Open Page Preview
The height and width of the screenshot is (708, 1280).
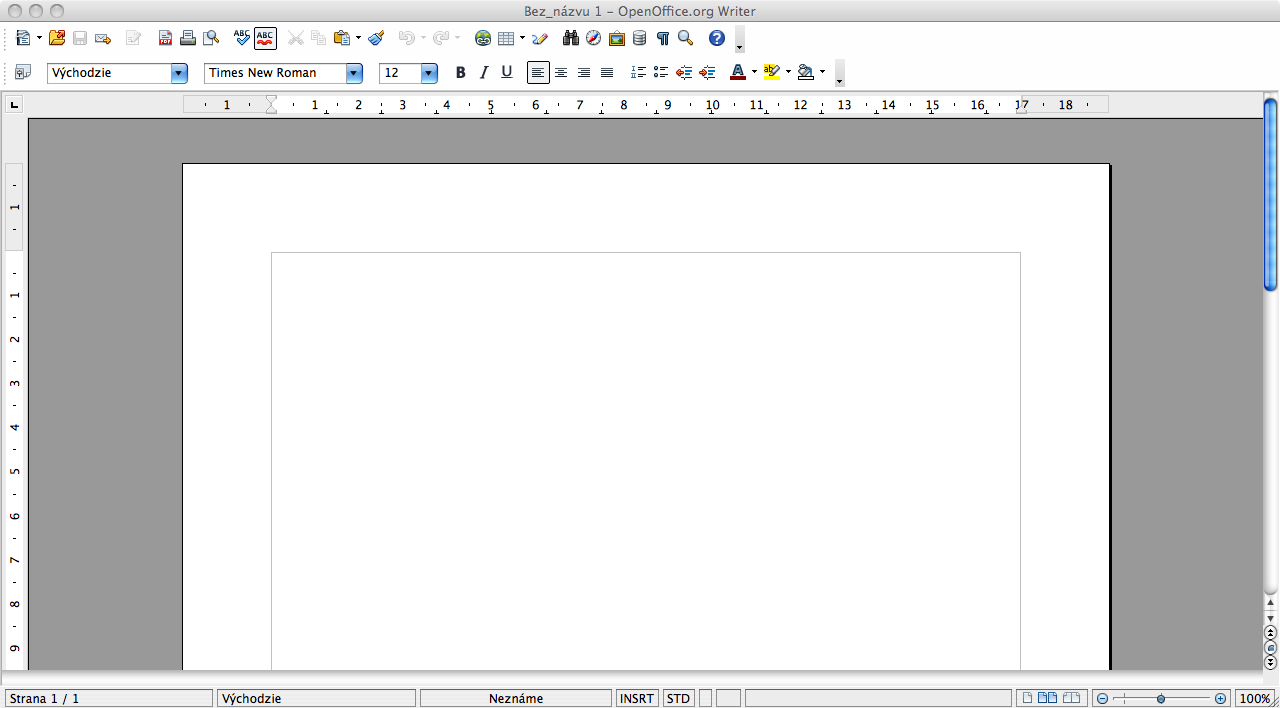211,38
